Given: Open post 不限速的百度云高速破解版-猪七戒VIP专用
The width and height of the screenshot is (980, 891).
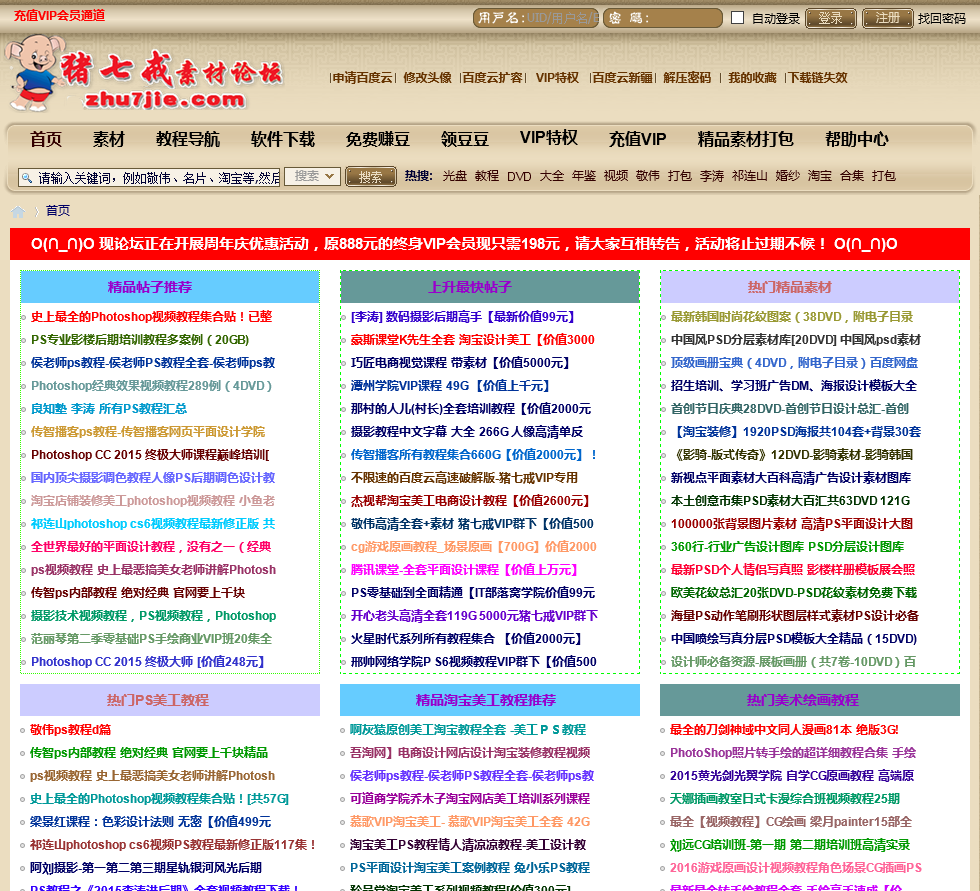Looking at the screenshot, I should pos(464,478).
